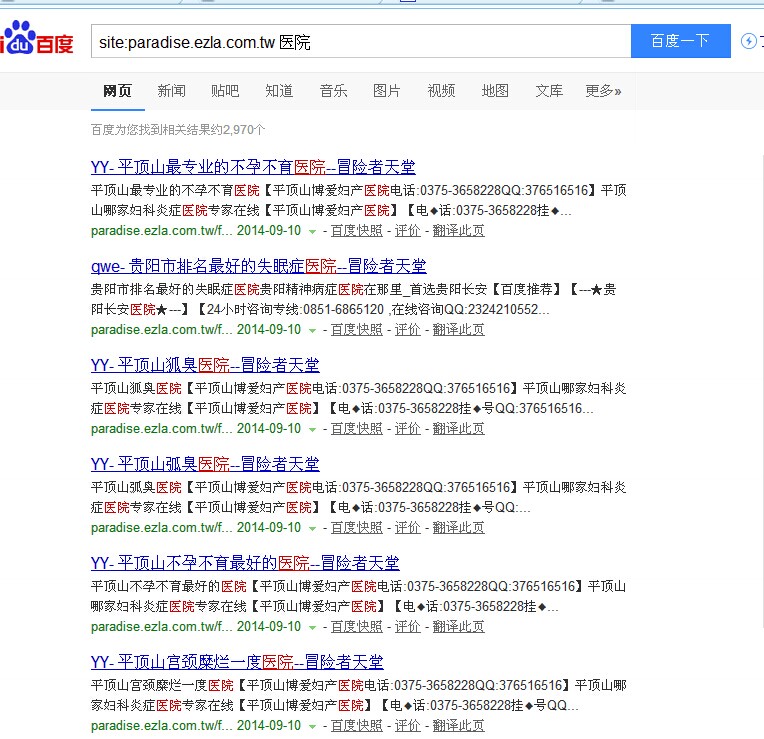Open 百度快照 for 失眠症医院 result
This screenshot has height=739, width=764.
357,330
